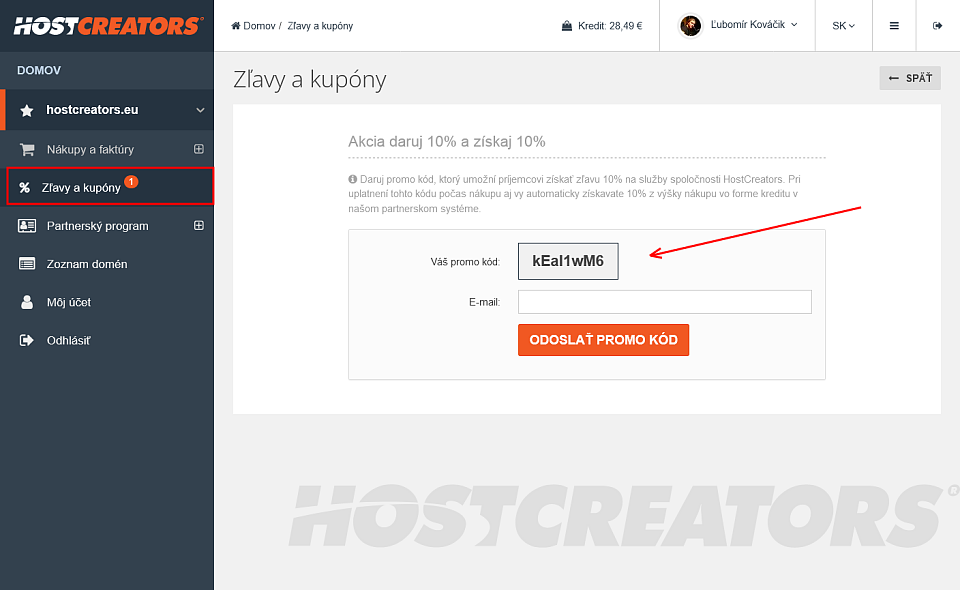
Task: Click the DOMOV sidebar heading
Action: click(x=39, y=70)
